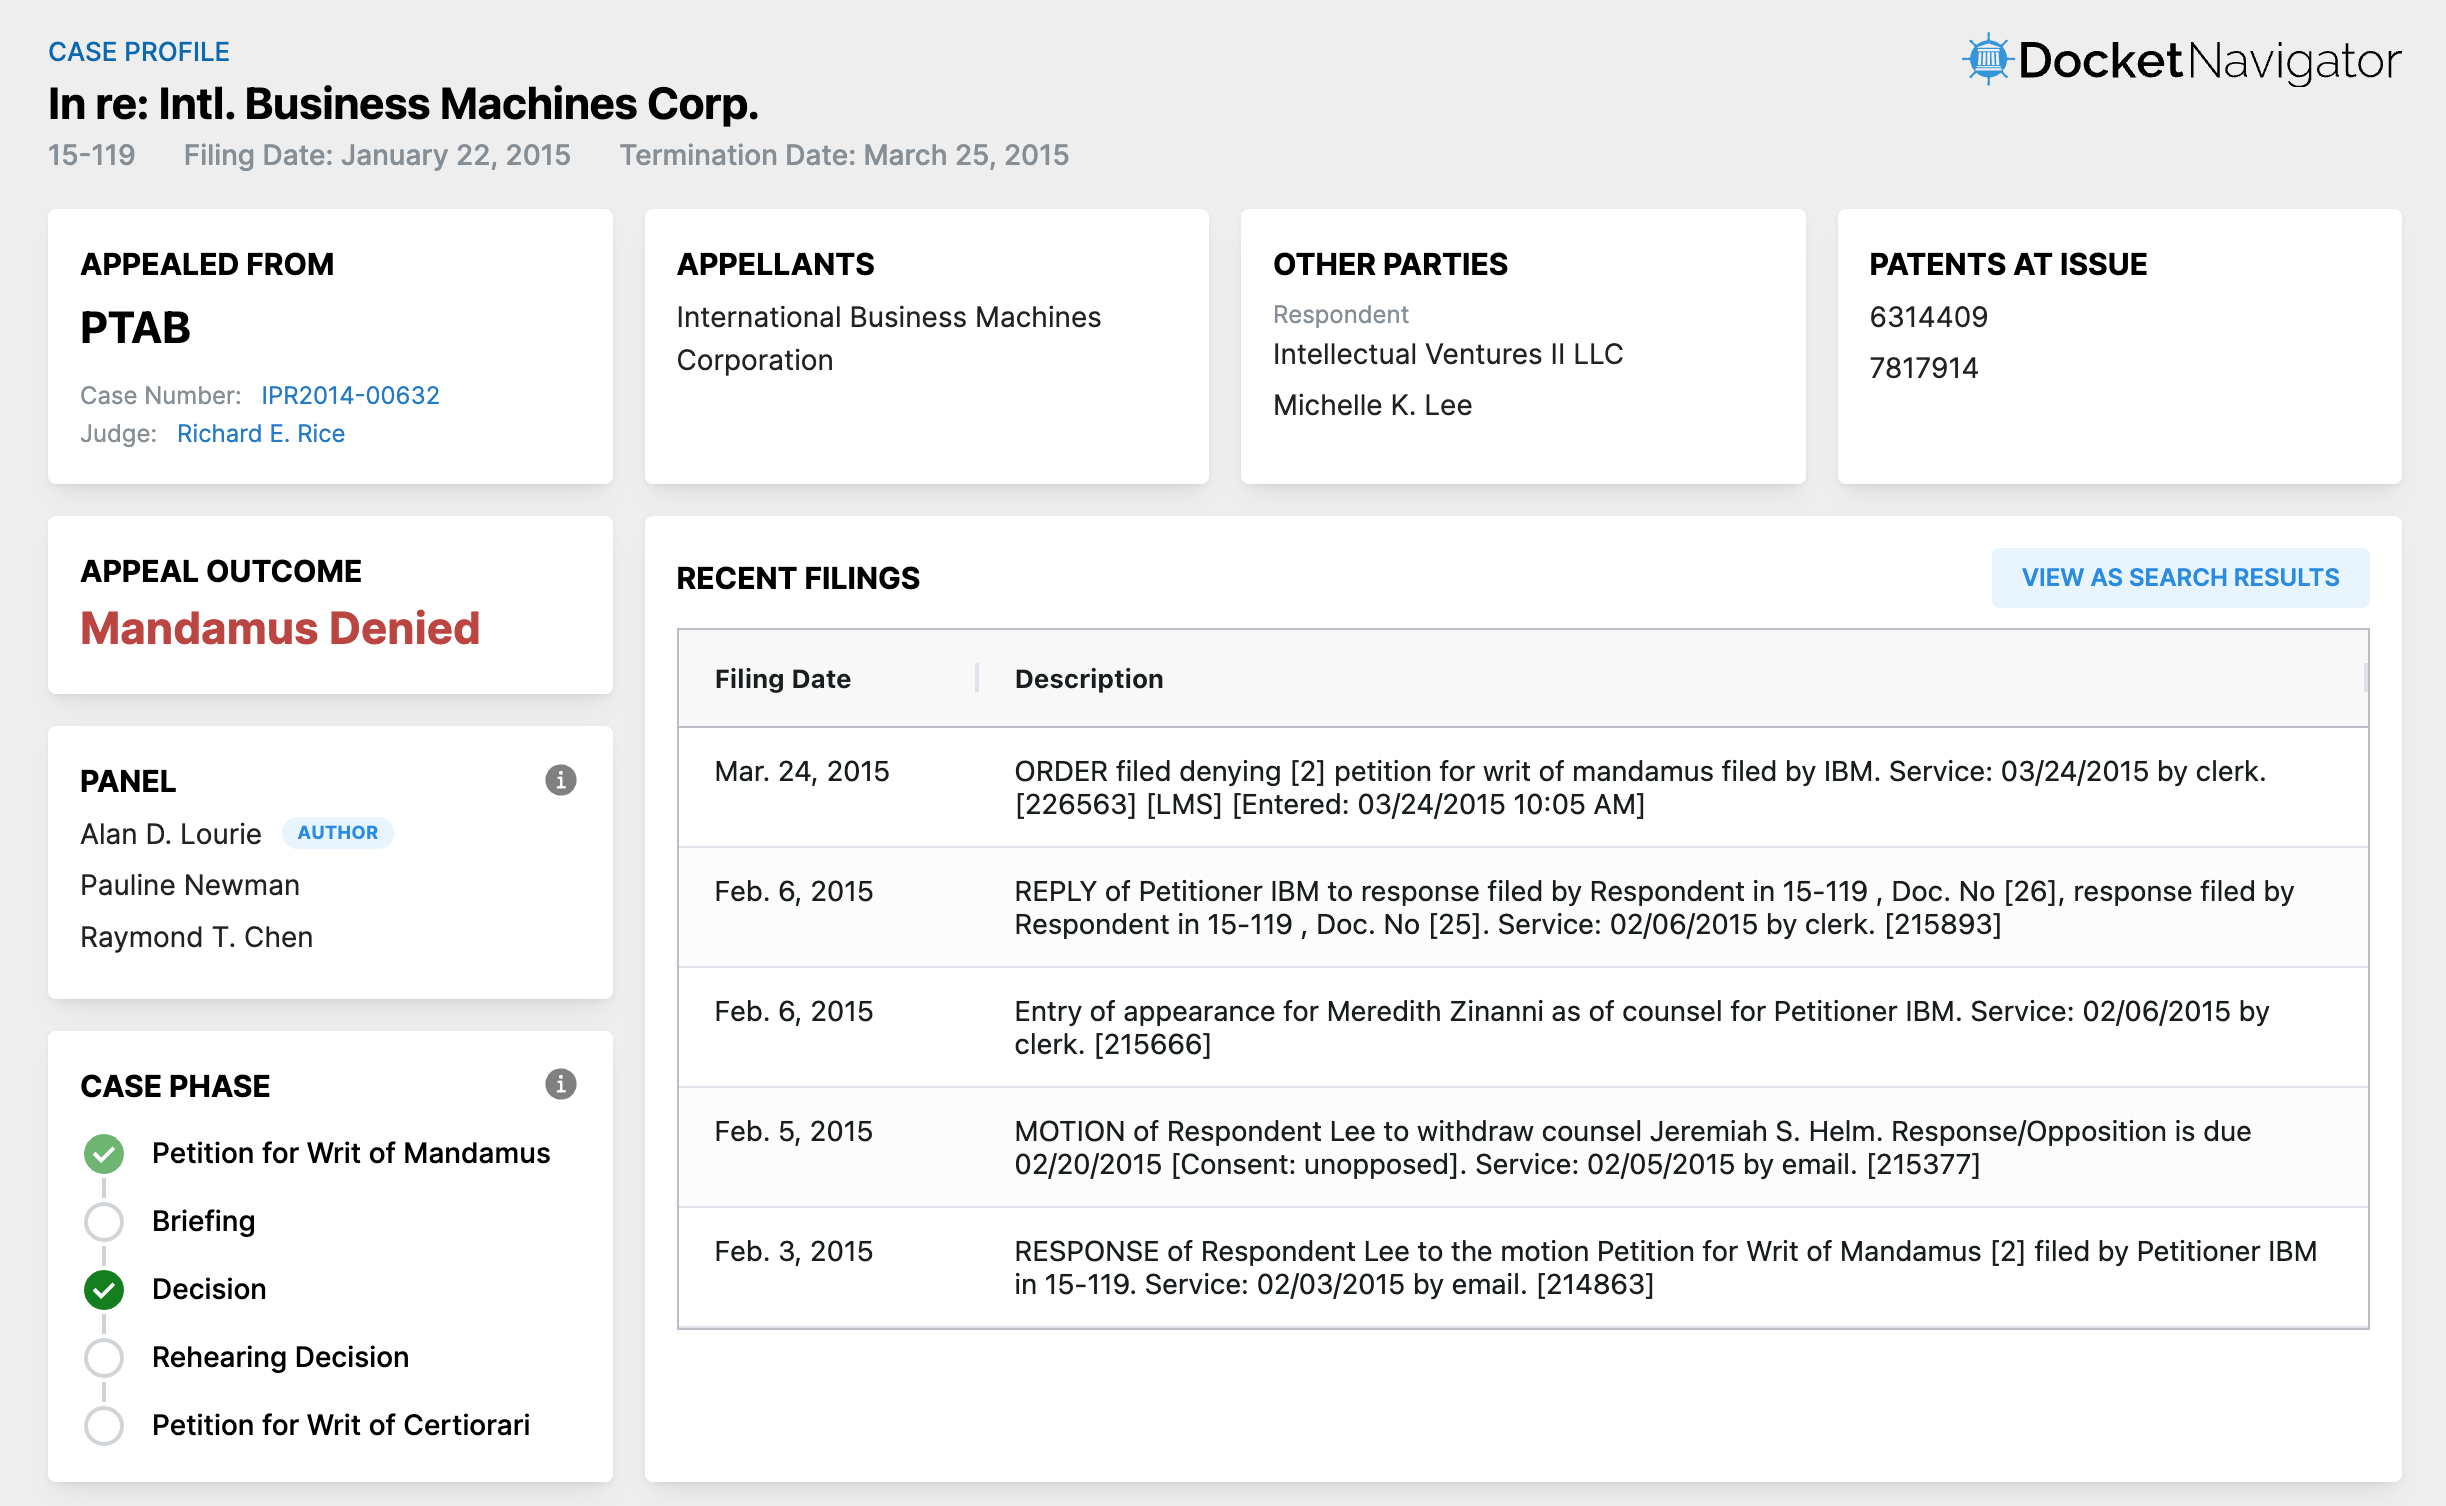The image size is (2446, 1506).
Task: Click the Briefing phase label
Action: coord(204,1221)
